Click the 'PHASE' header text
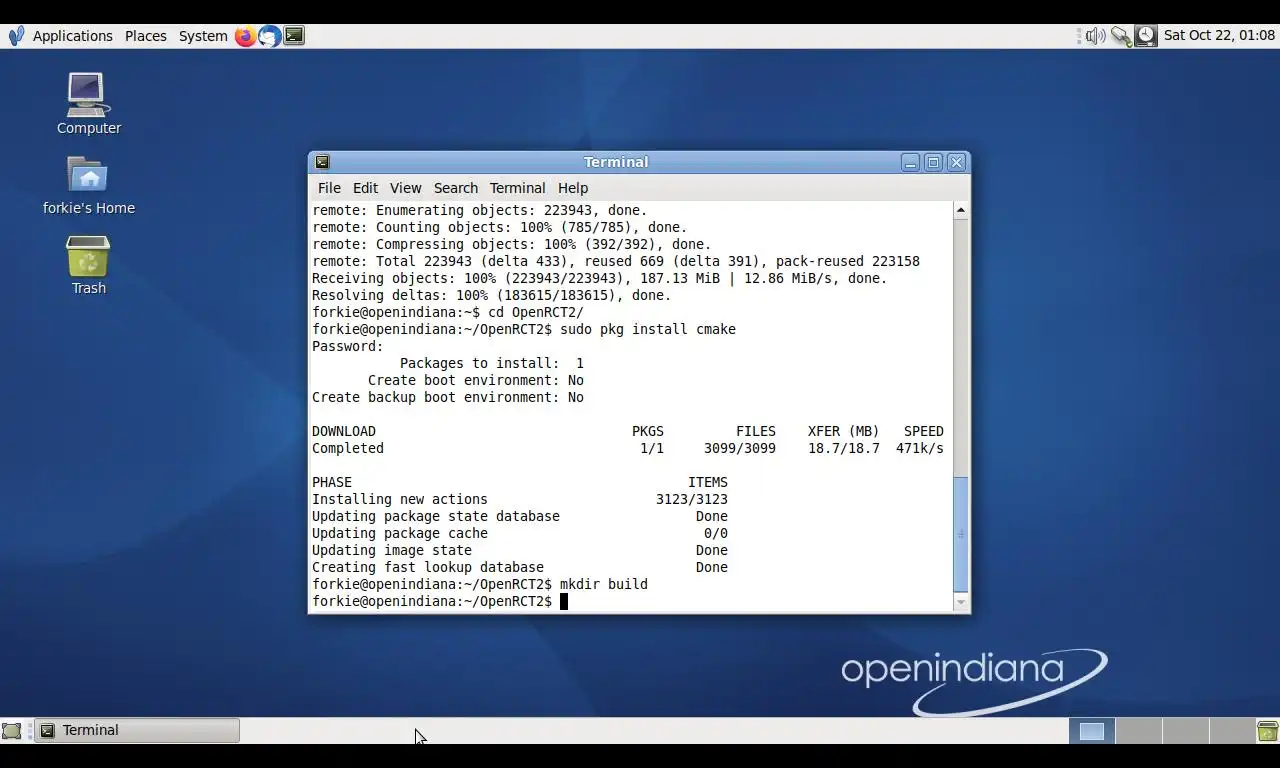The image size is (1280, 768). tap(332, 482)
